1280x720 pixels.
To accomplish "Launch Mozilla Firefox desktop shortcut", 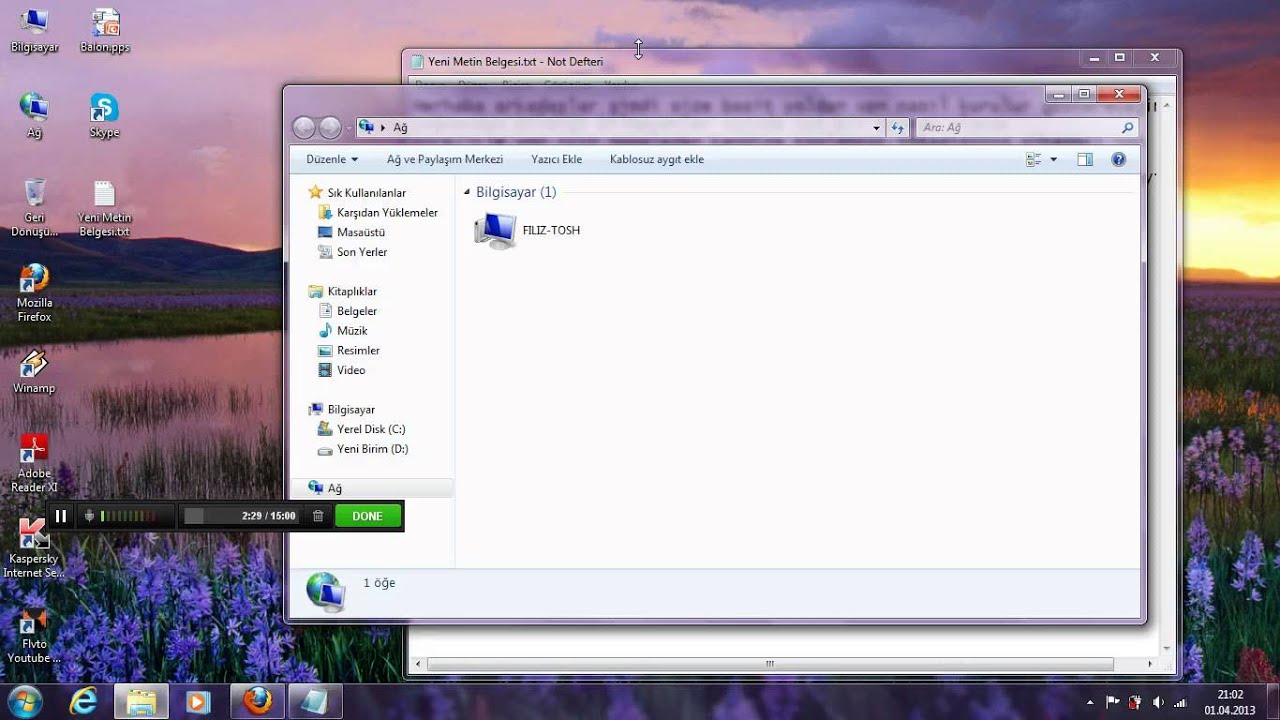I will tap(34, 292).
